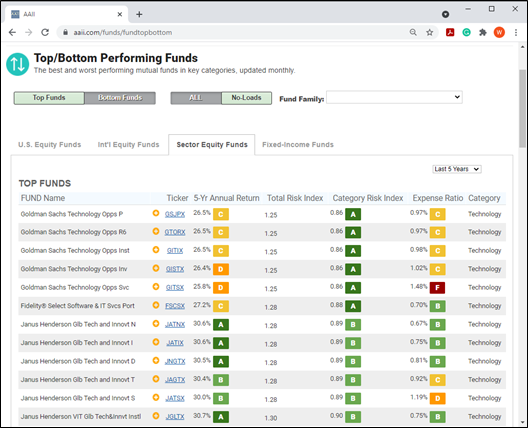
Task: Open the Last 5 Years period dropdown
Action: (457, 169)
